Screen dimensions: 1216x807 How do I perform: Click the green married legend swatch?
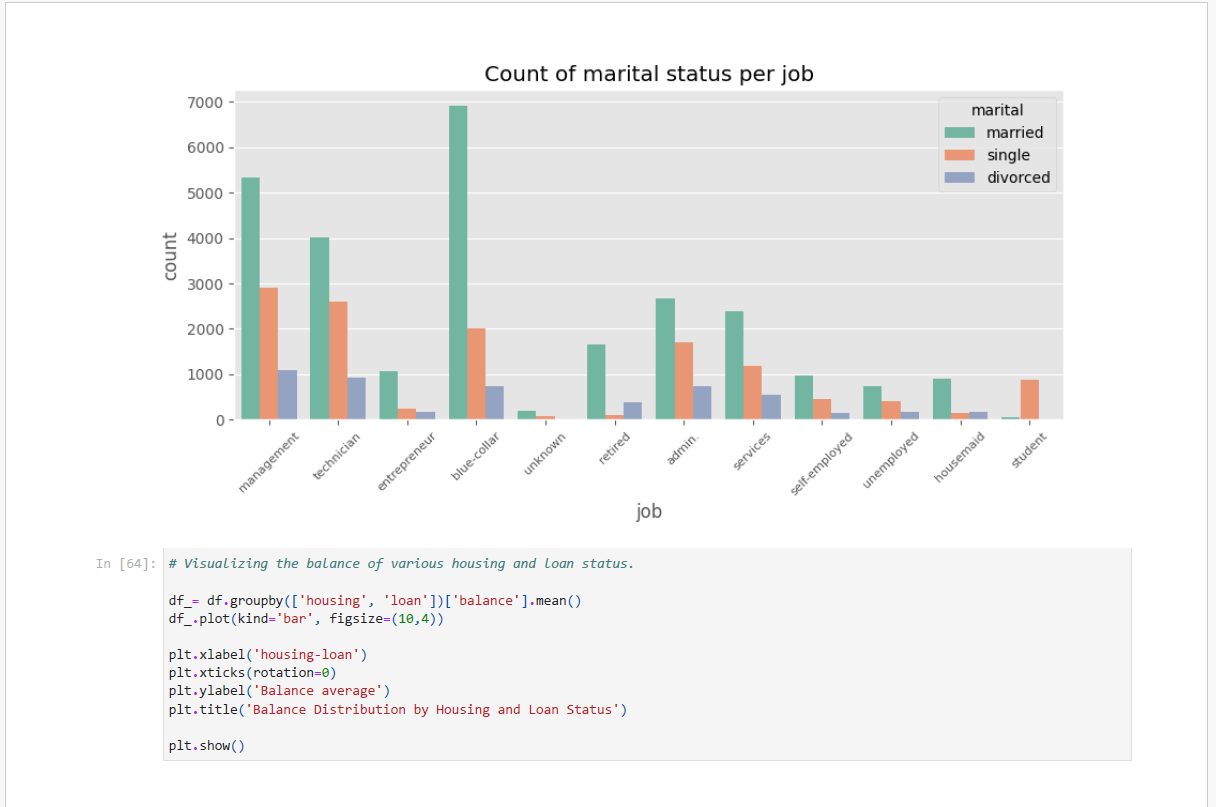point(960,133)
